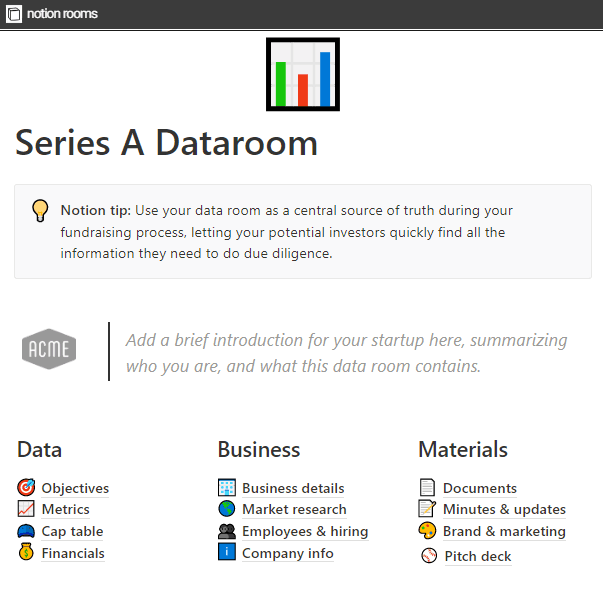Viewport: 603px width, 593px height.
Task: Click the Brand & marketing palette icon
Action: (x=427, y=530)
